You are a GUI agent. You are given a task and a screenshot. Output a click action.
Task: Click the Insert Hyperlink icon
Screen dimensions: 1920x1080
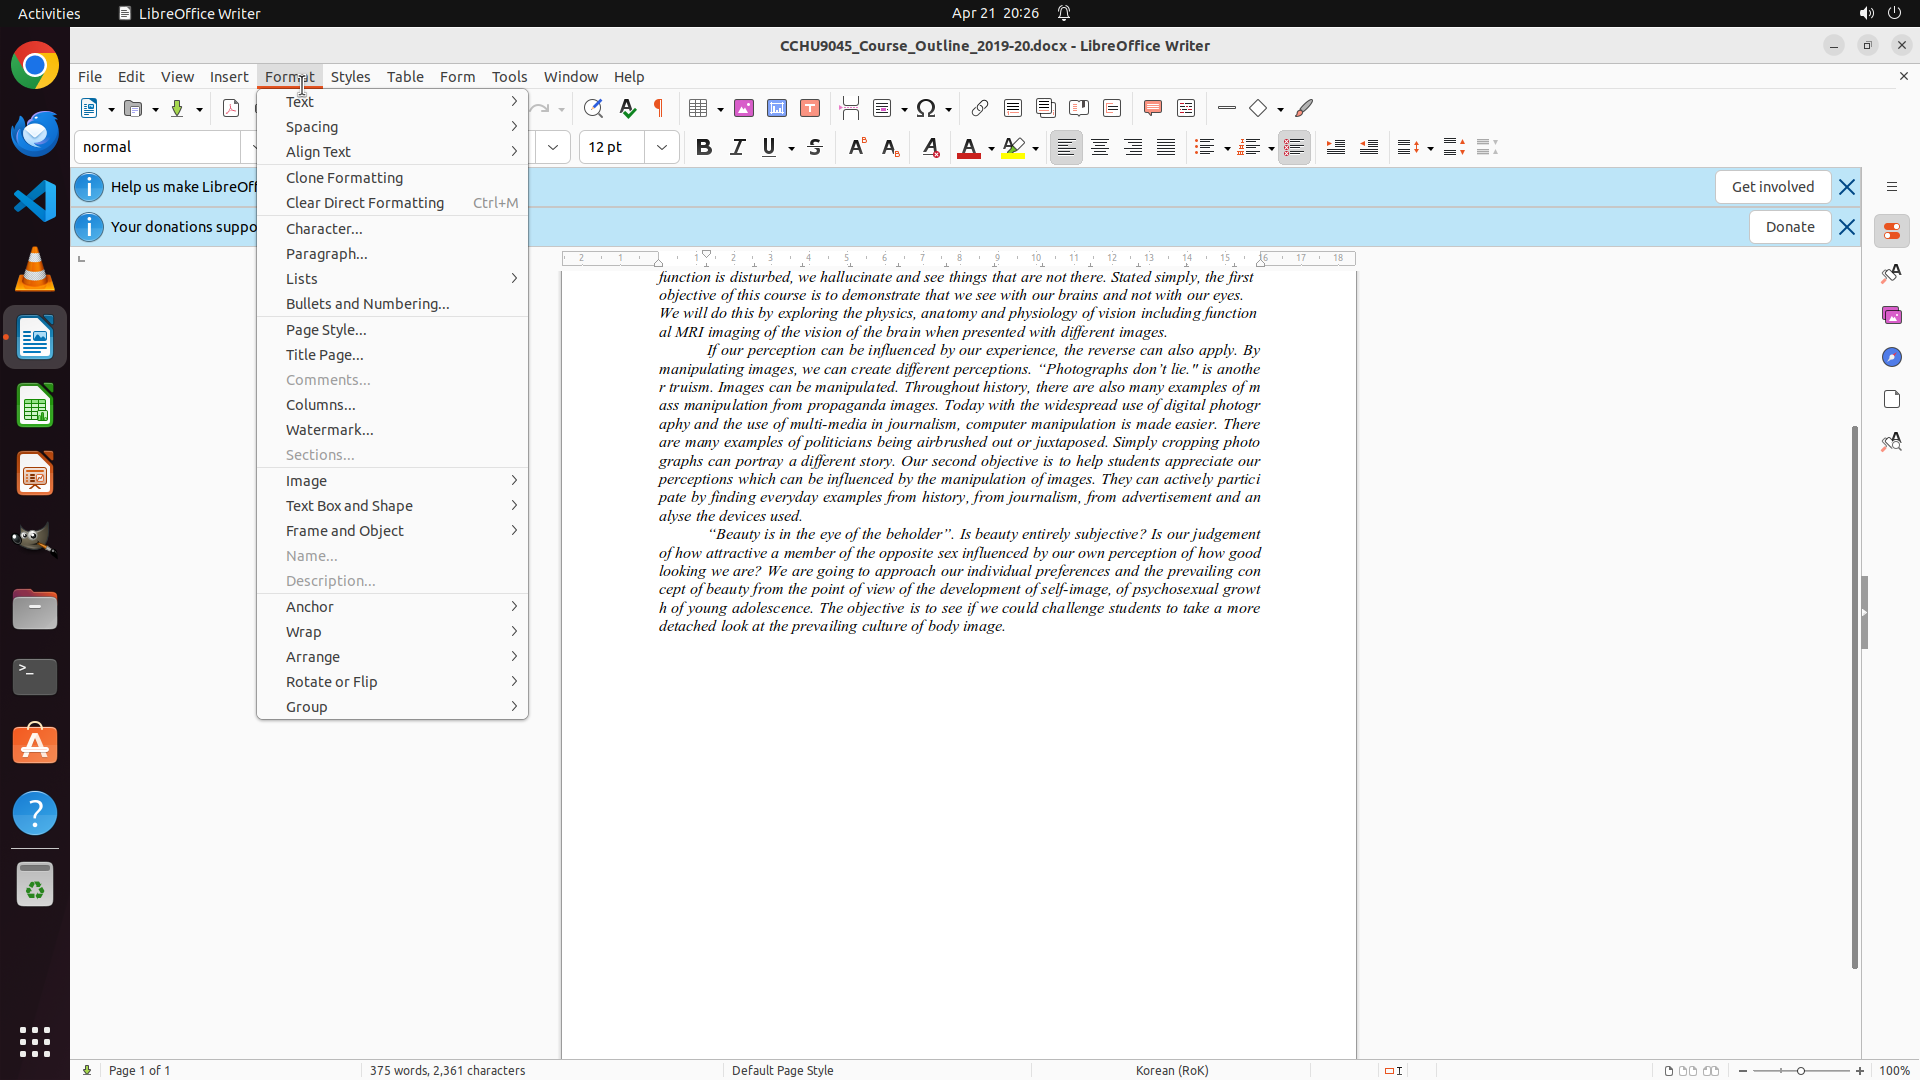pyautogui.click(x=980, y=108)
